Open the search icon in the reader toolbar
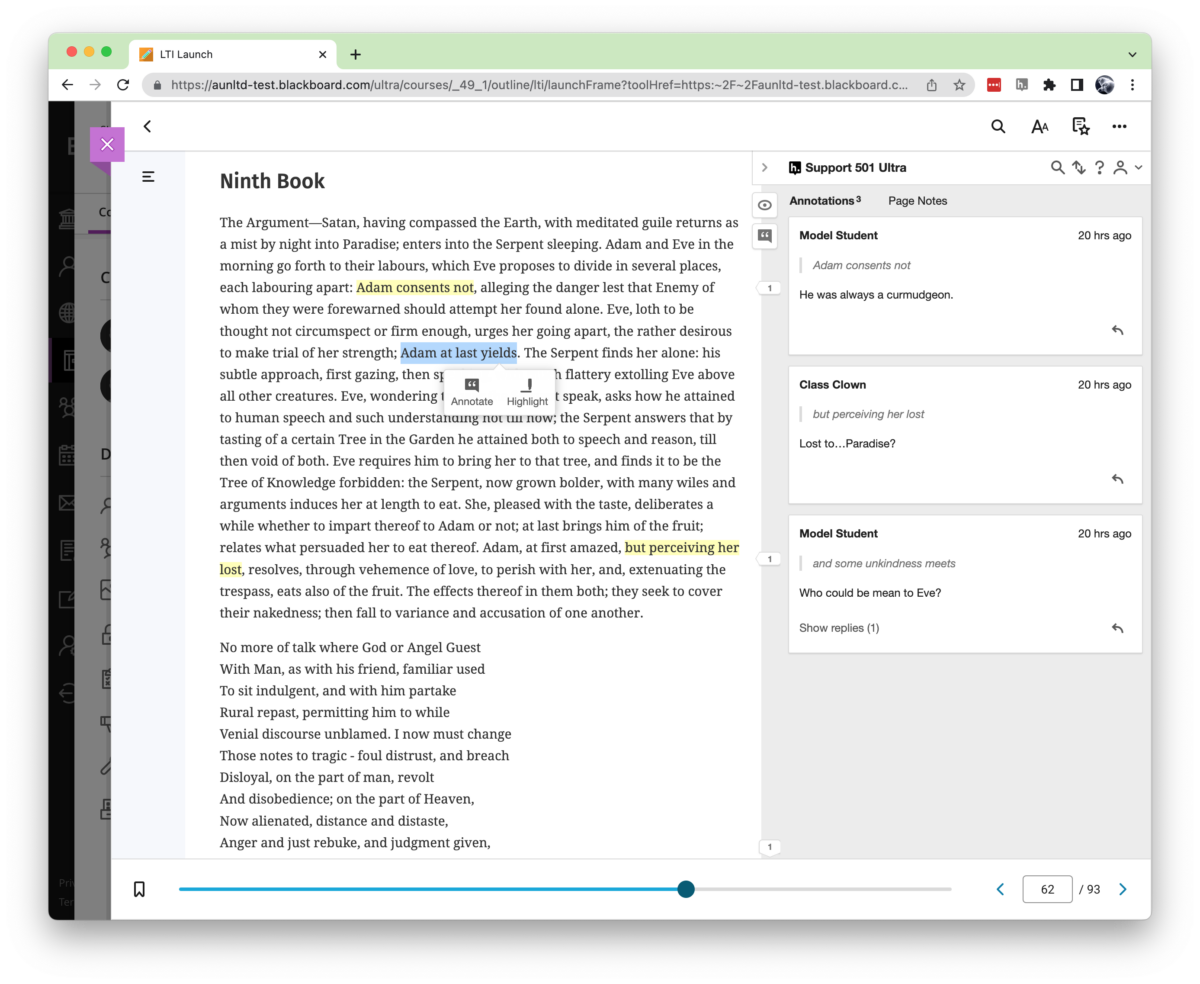 pos(997,126)
